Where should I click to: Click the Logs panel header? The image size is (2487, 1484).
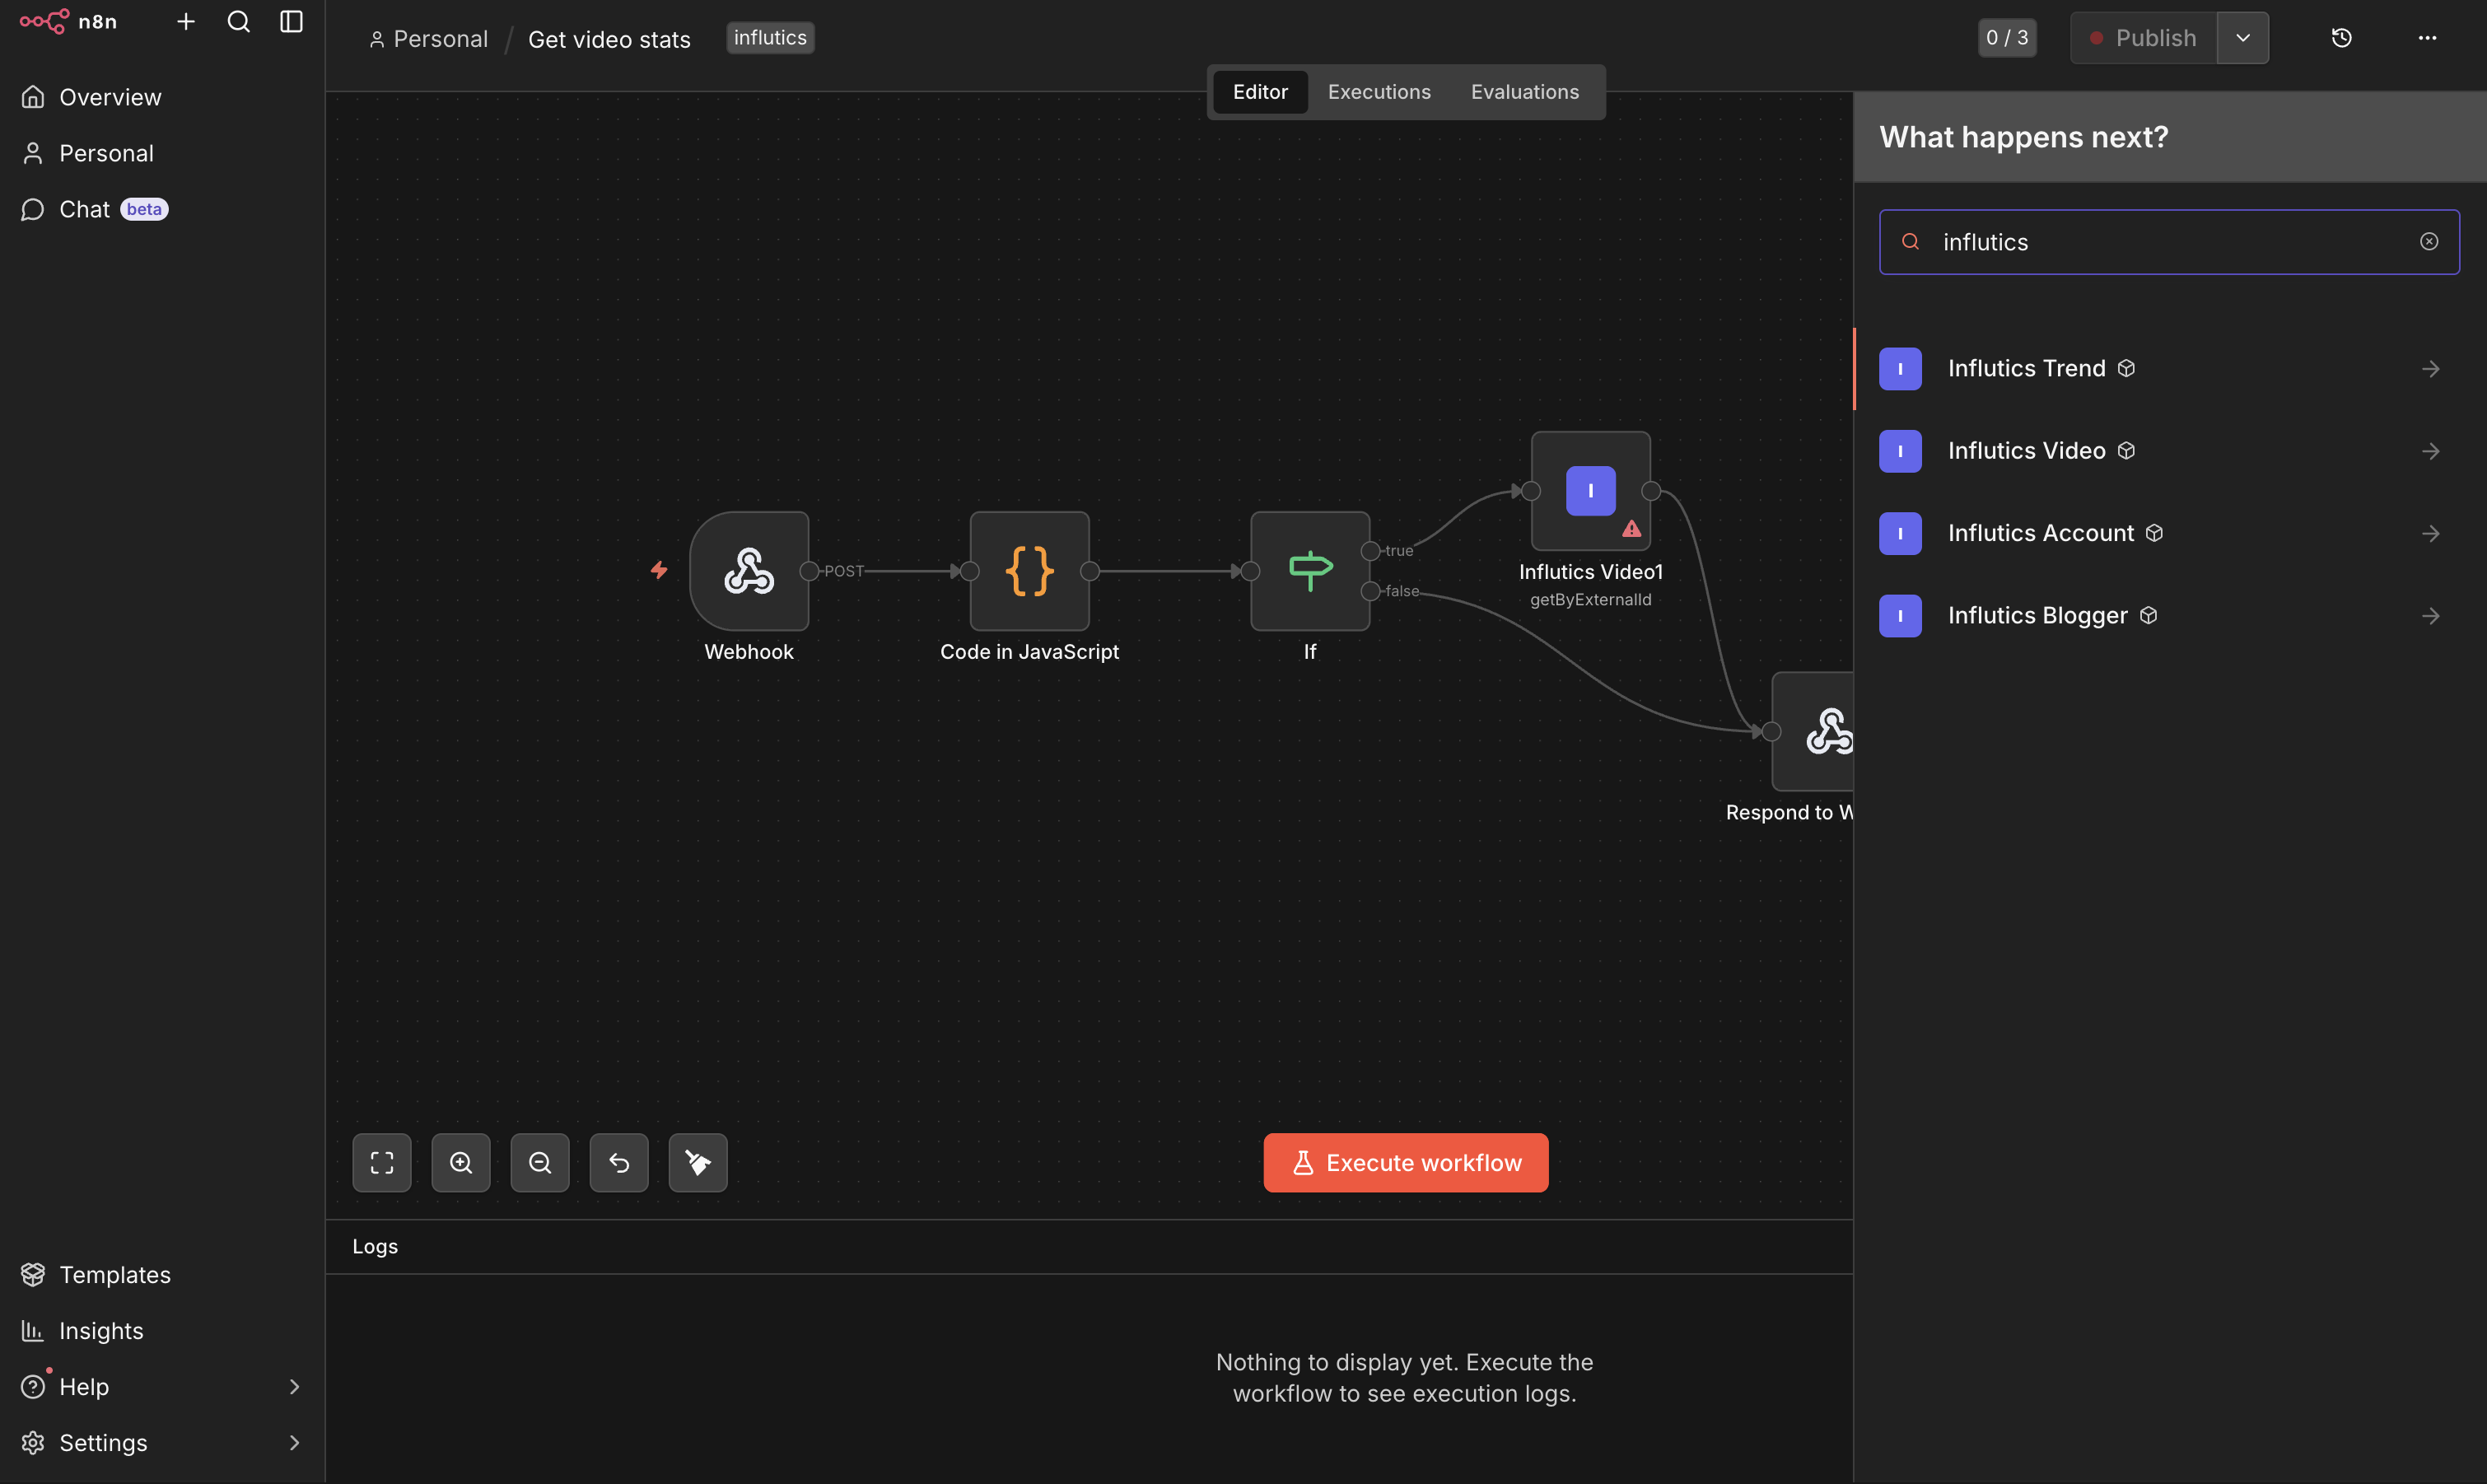point(1089,1246)
